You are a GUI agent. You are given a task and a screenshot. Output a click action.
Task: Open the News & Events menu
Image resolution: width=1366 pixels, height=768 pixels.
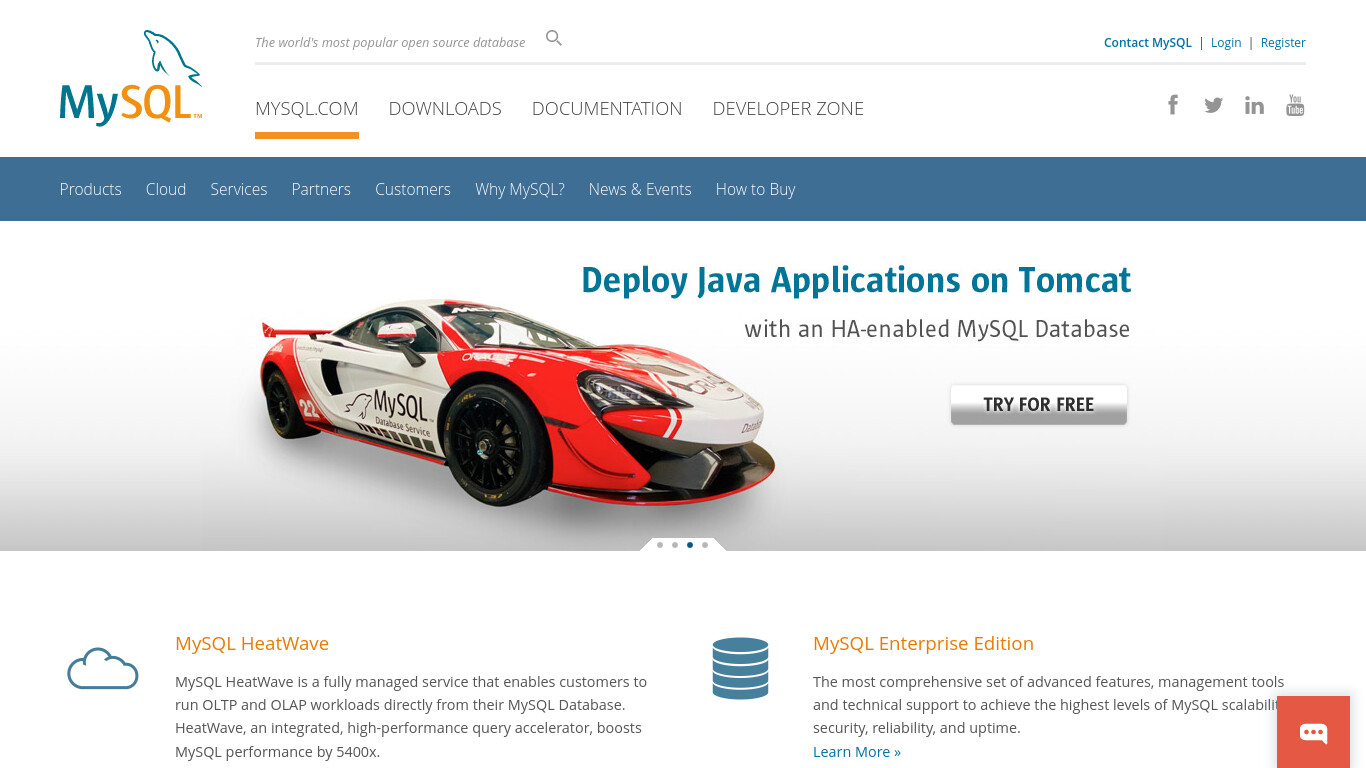click(640, 189)
